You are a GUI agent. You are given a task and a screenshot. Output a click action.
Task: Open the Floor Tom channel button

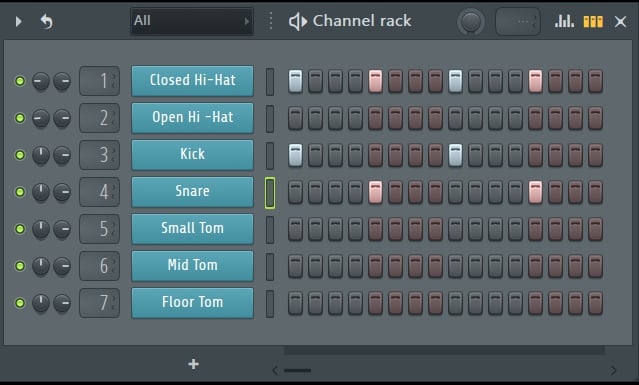point(192,303)
